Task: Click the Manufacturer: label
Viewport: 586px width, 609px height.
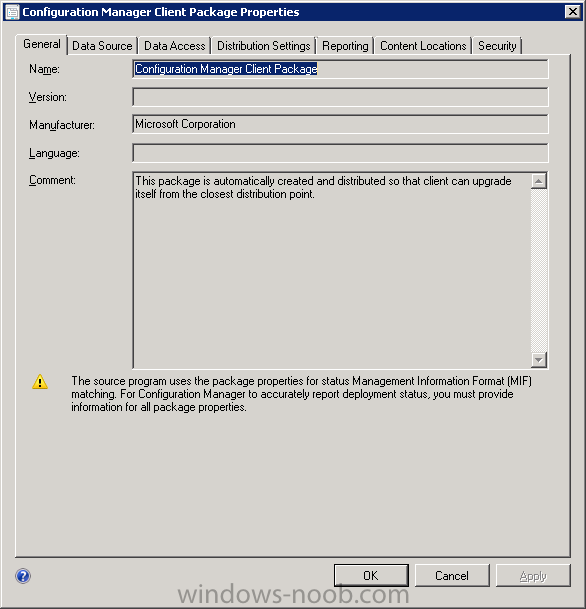Action: [x=62, y=125]
